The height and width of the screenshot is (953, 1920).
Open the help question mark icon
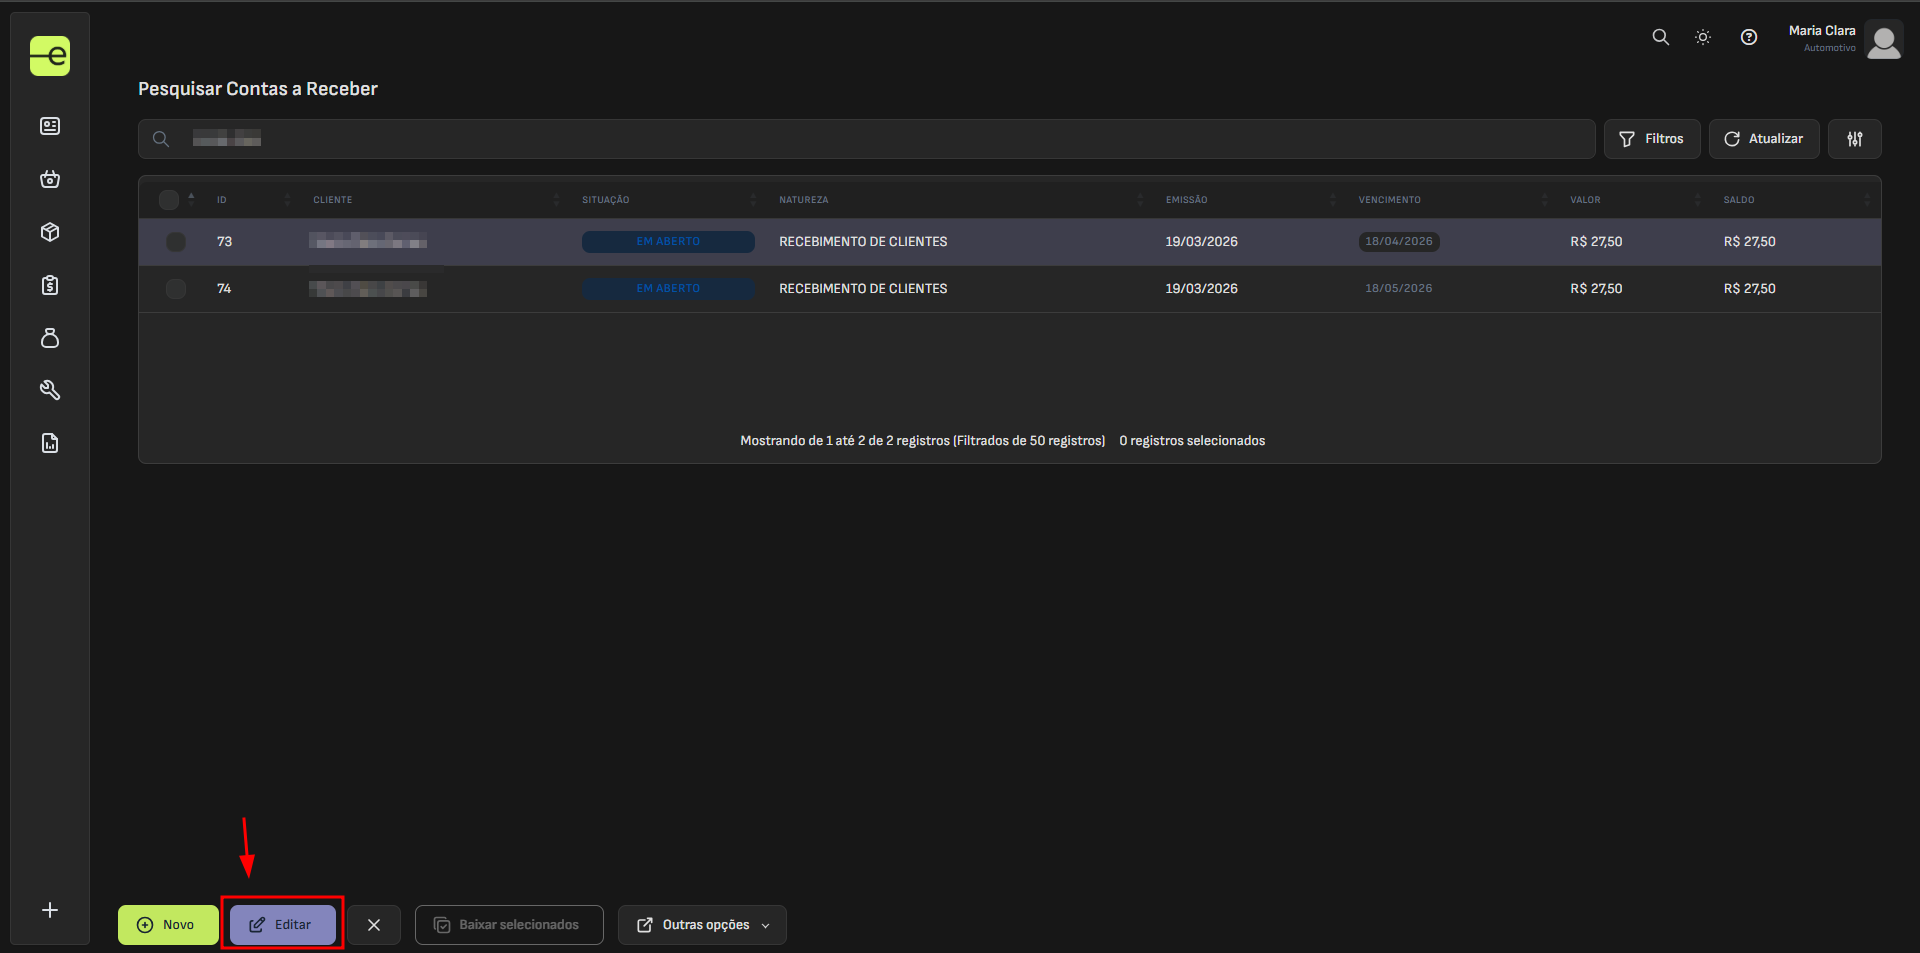click(x=1748, y=37)
